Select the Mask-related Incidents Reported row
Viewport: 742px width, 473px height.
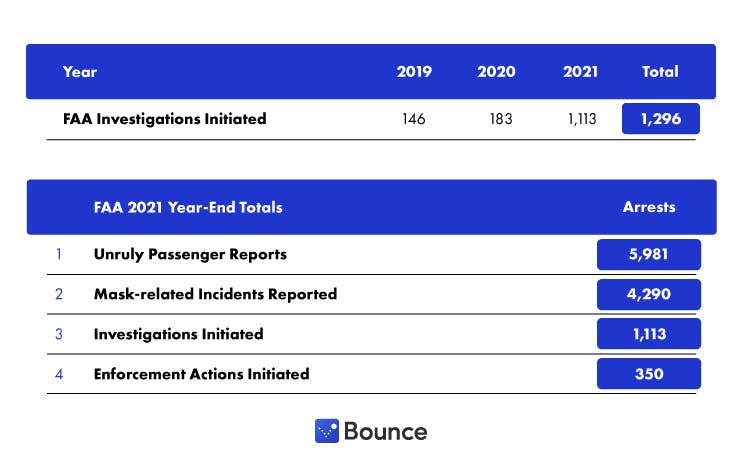(215, 294)
